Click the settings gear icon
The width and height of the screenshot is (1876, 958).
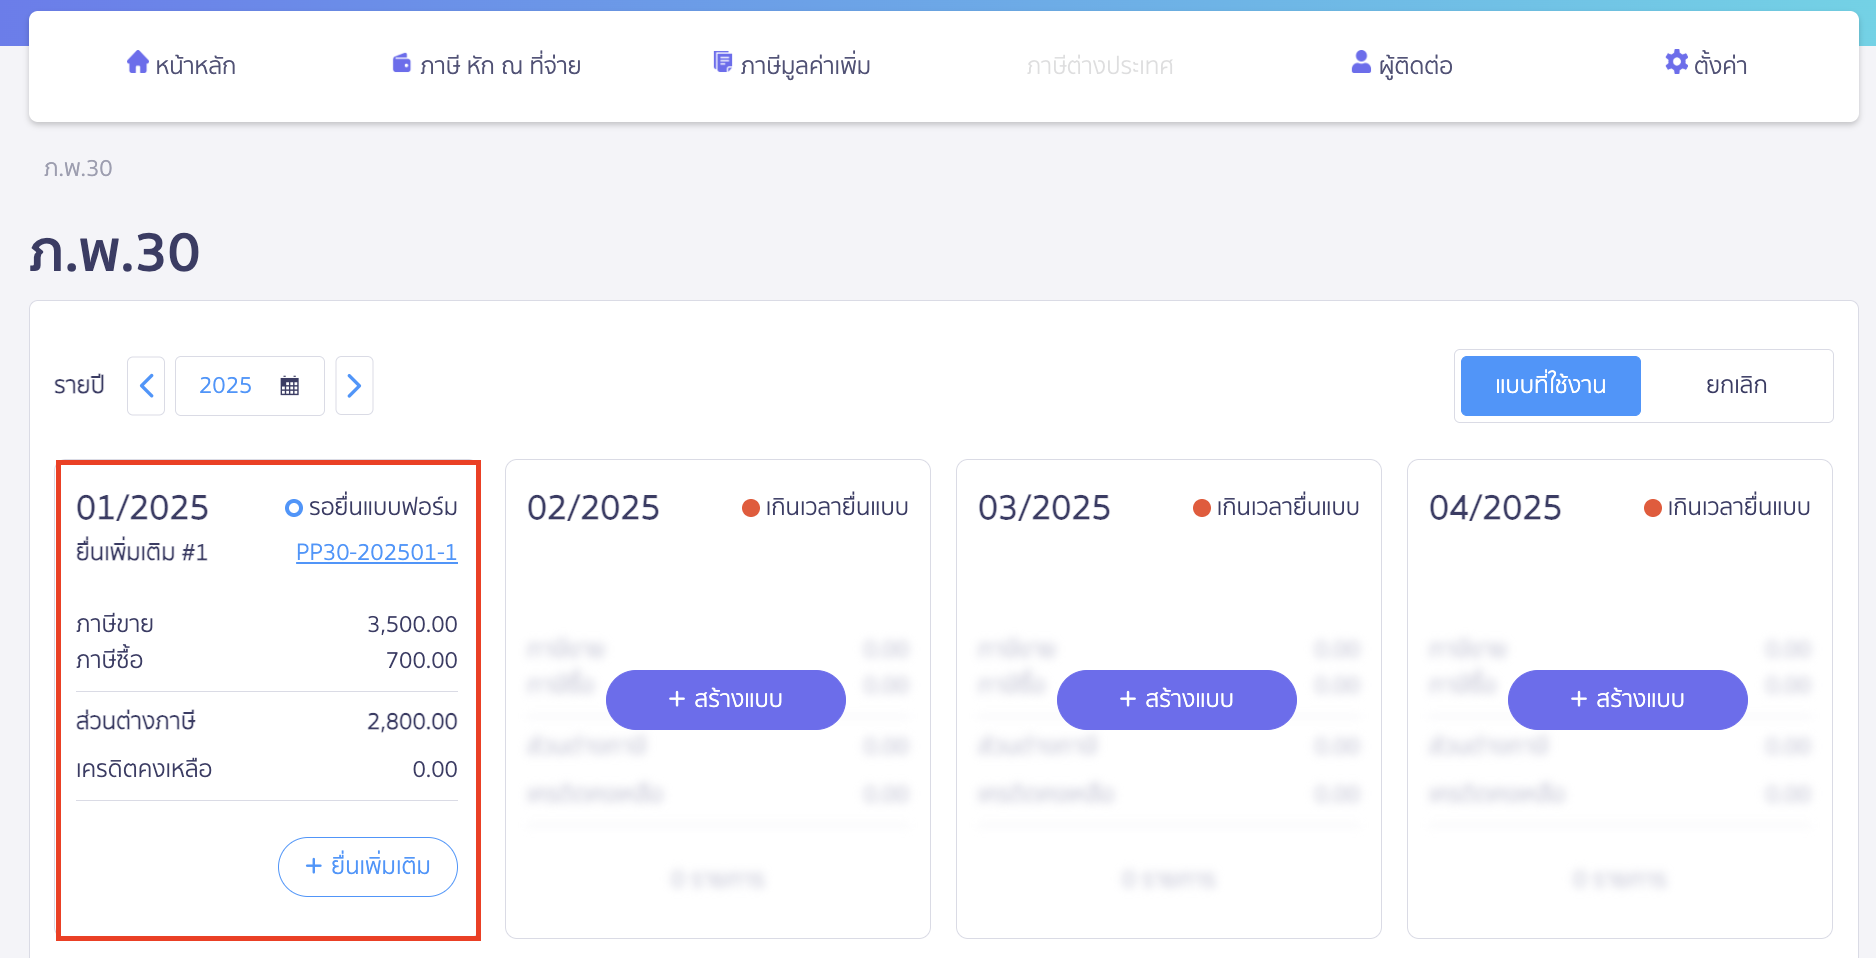[x=1676, y=63]
